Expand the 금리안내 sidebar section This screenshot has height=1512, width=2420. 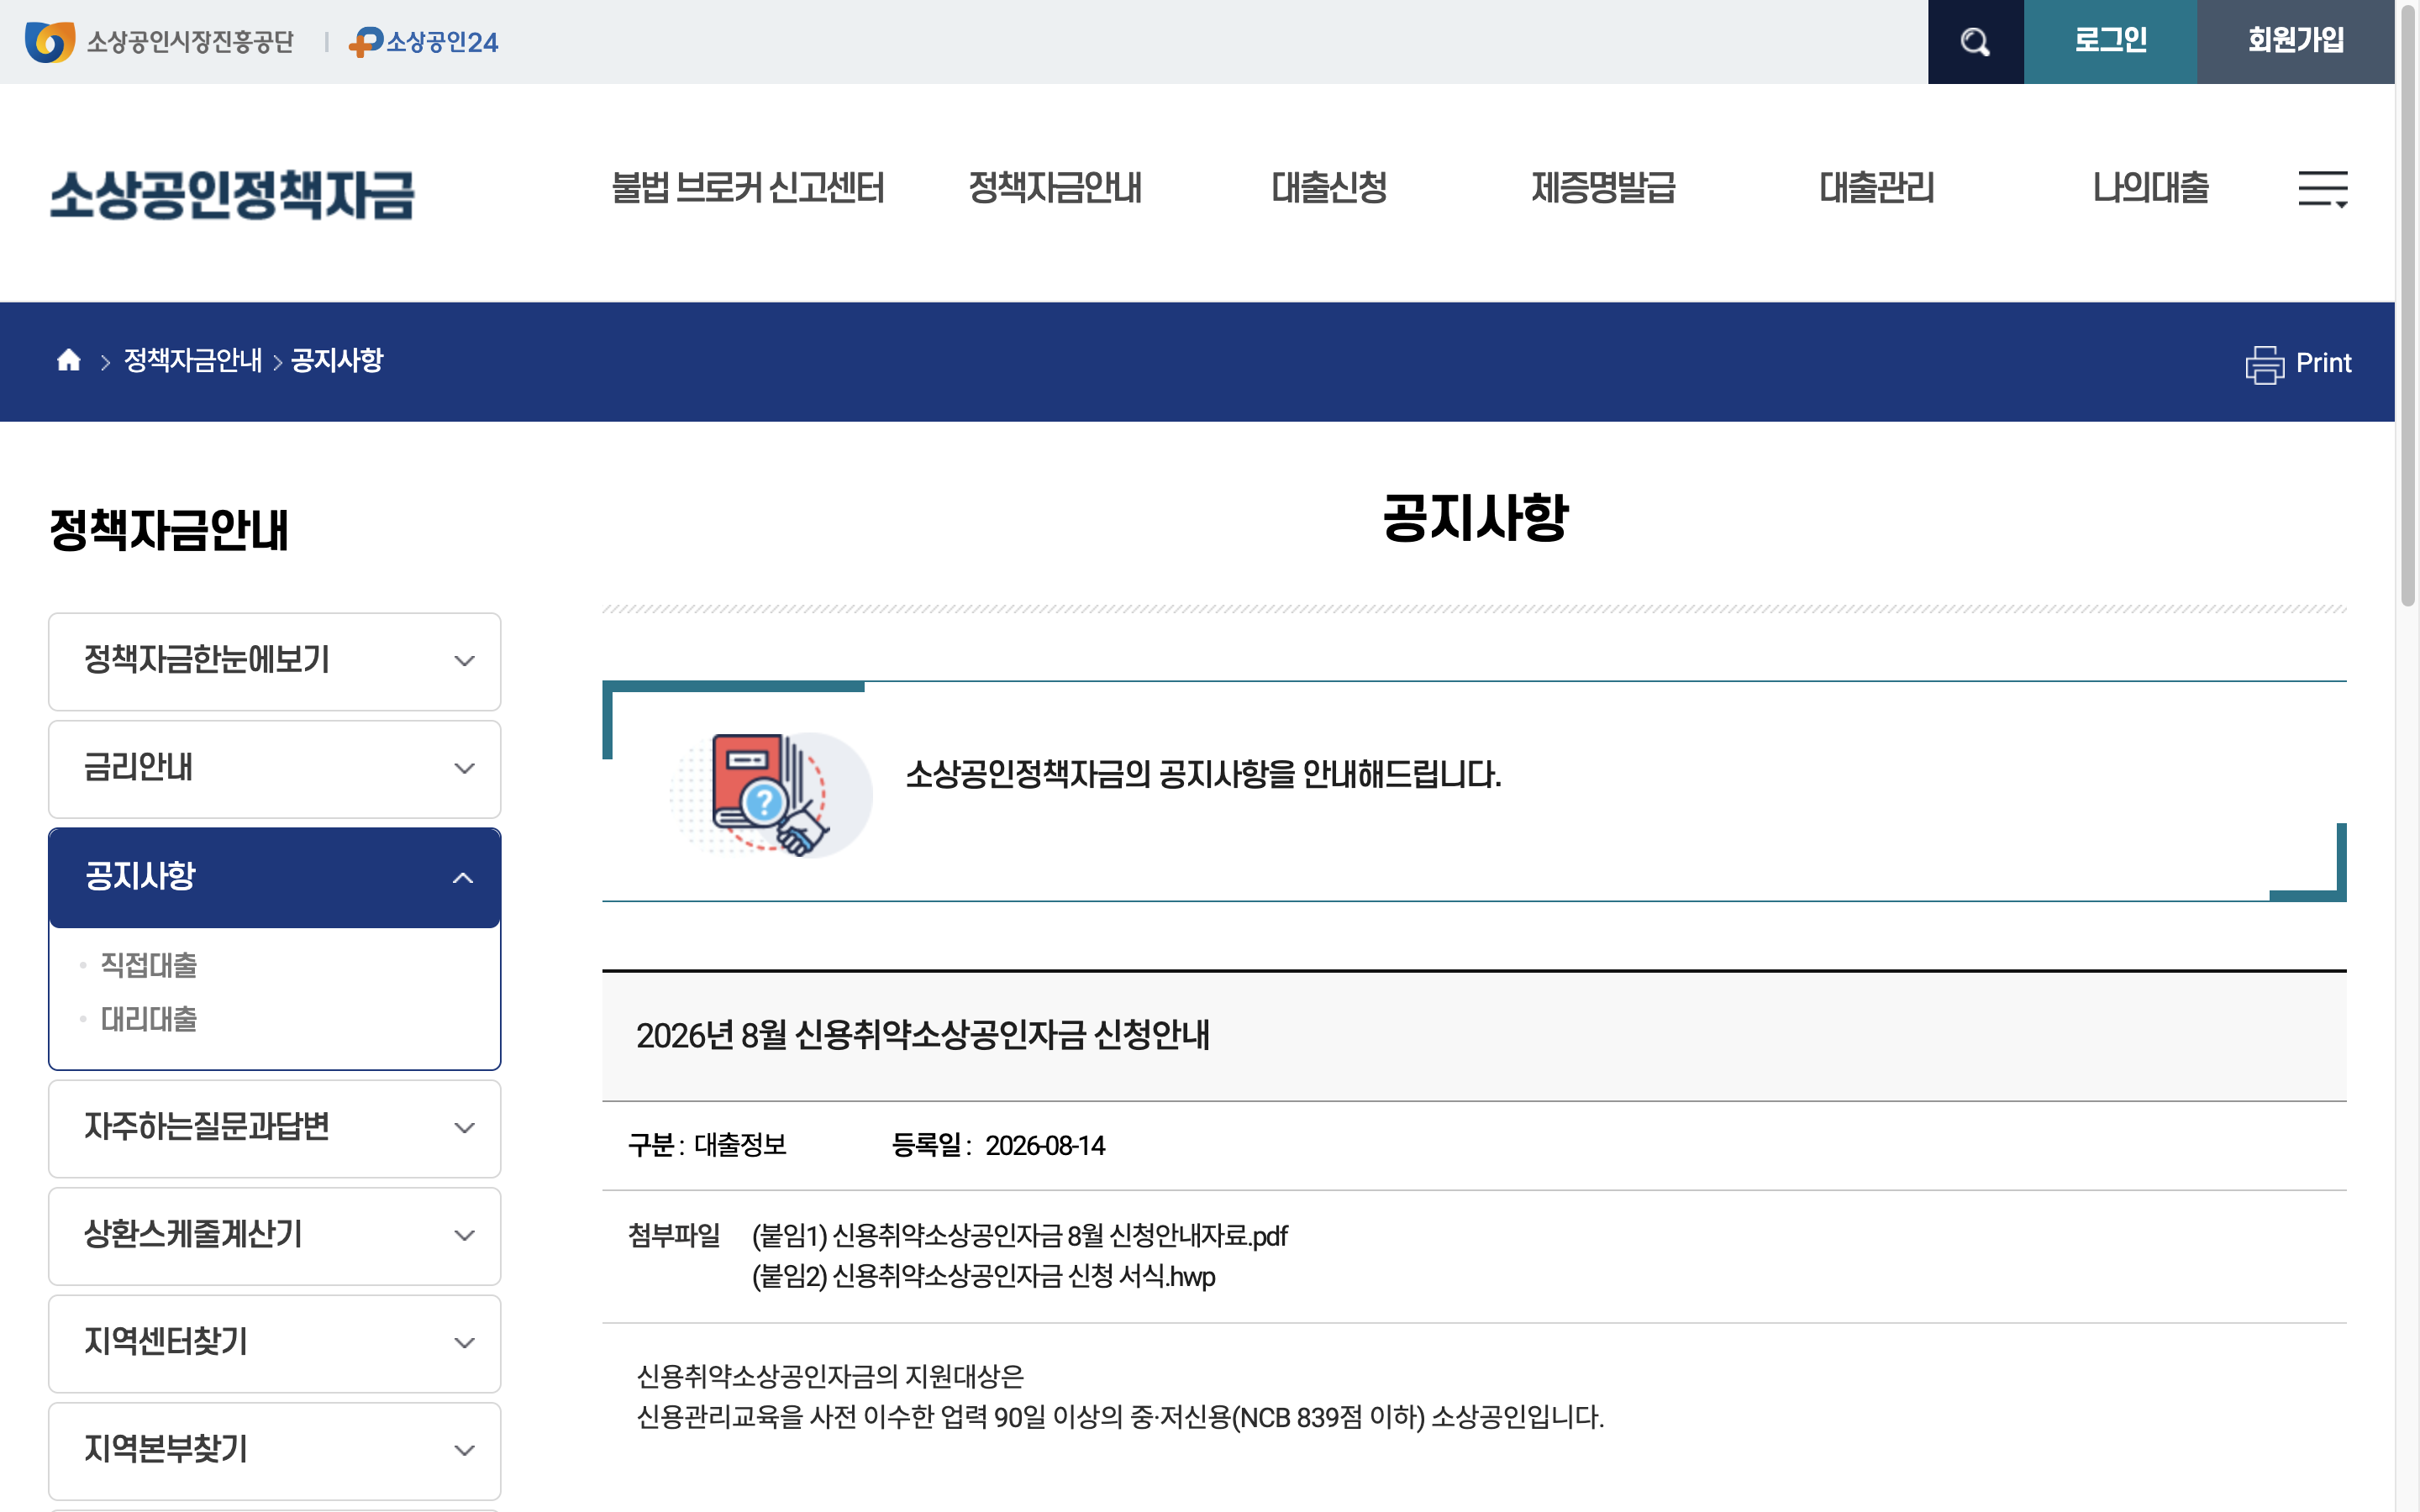pos(274,769)
